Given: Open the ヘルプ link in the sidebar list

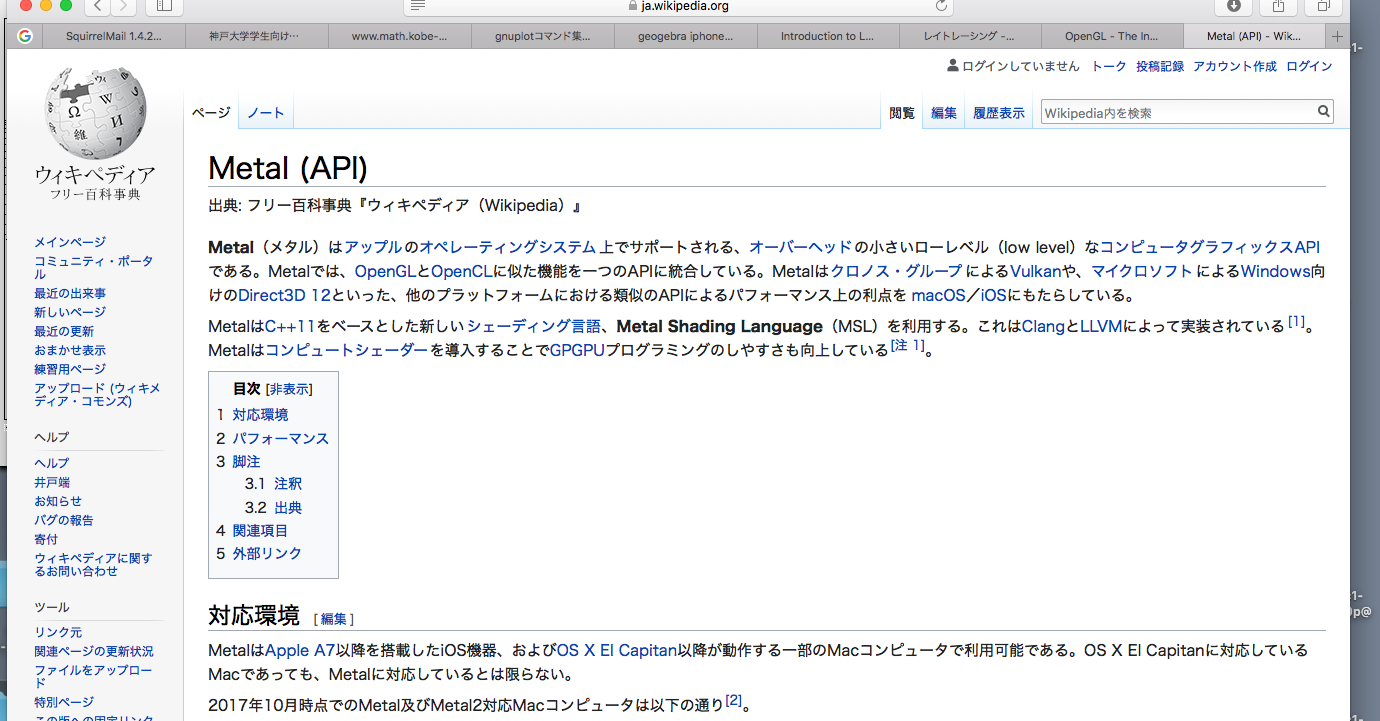Looking at the screenshot, I should pos(52,463).
